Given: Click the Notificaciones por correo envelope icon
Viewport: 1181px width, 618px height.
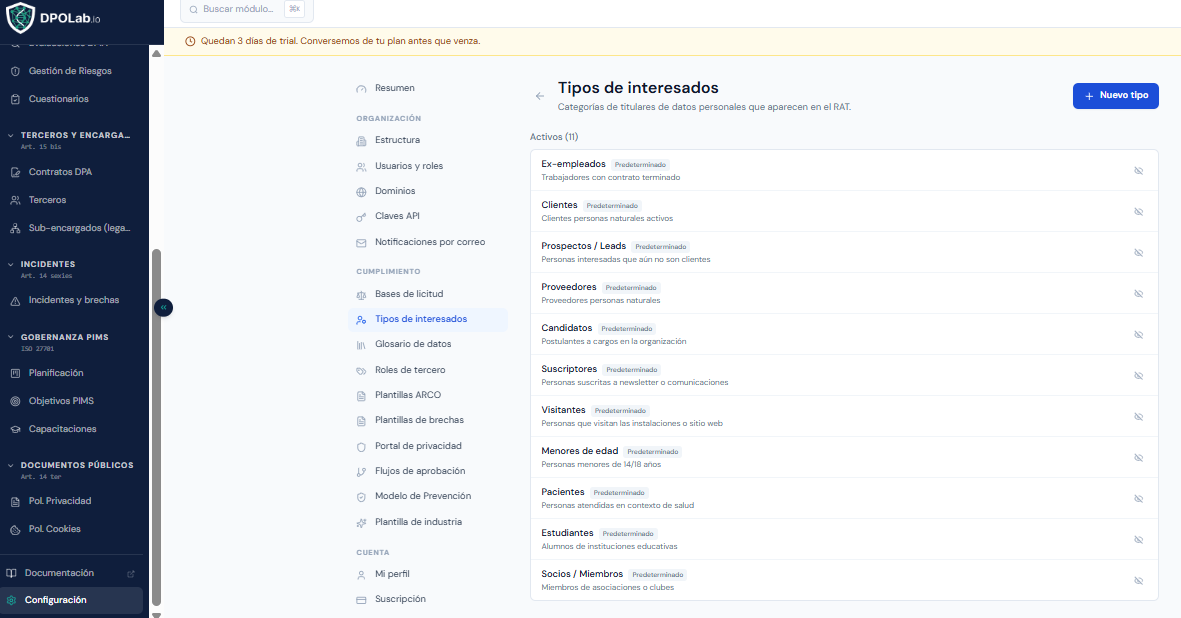Looking at the screenshot, I should [361, 243].
